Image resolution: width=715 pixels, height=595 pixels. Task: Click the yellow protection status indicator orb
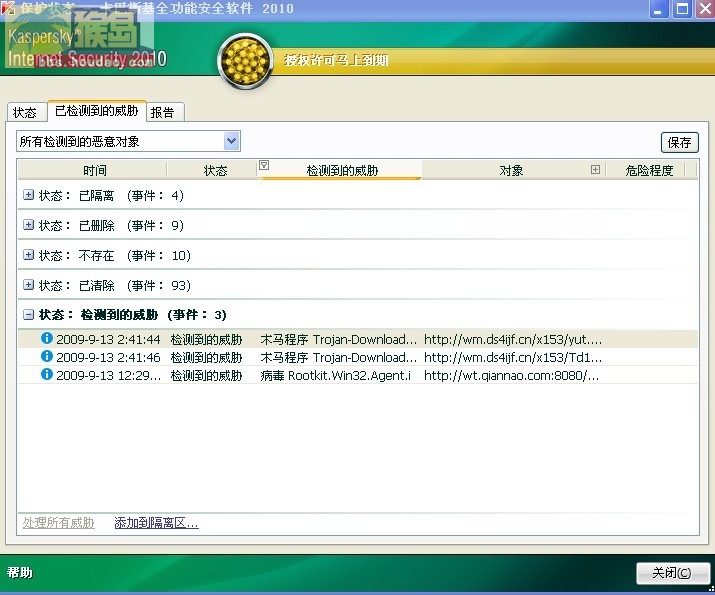(246, 61)
